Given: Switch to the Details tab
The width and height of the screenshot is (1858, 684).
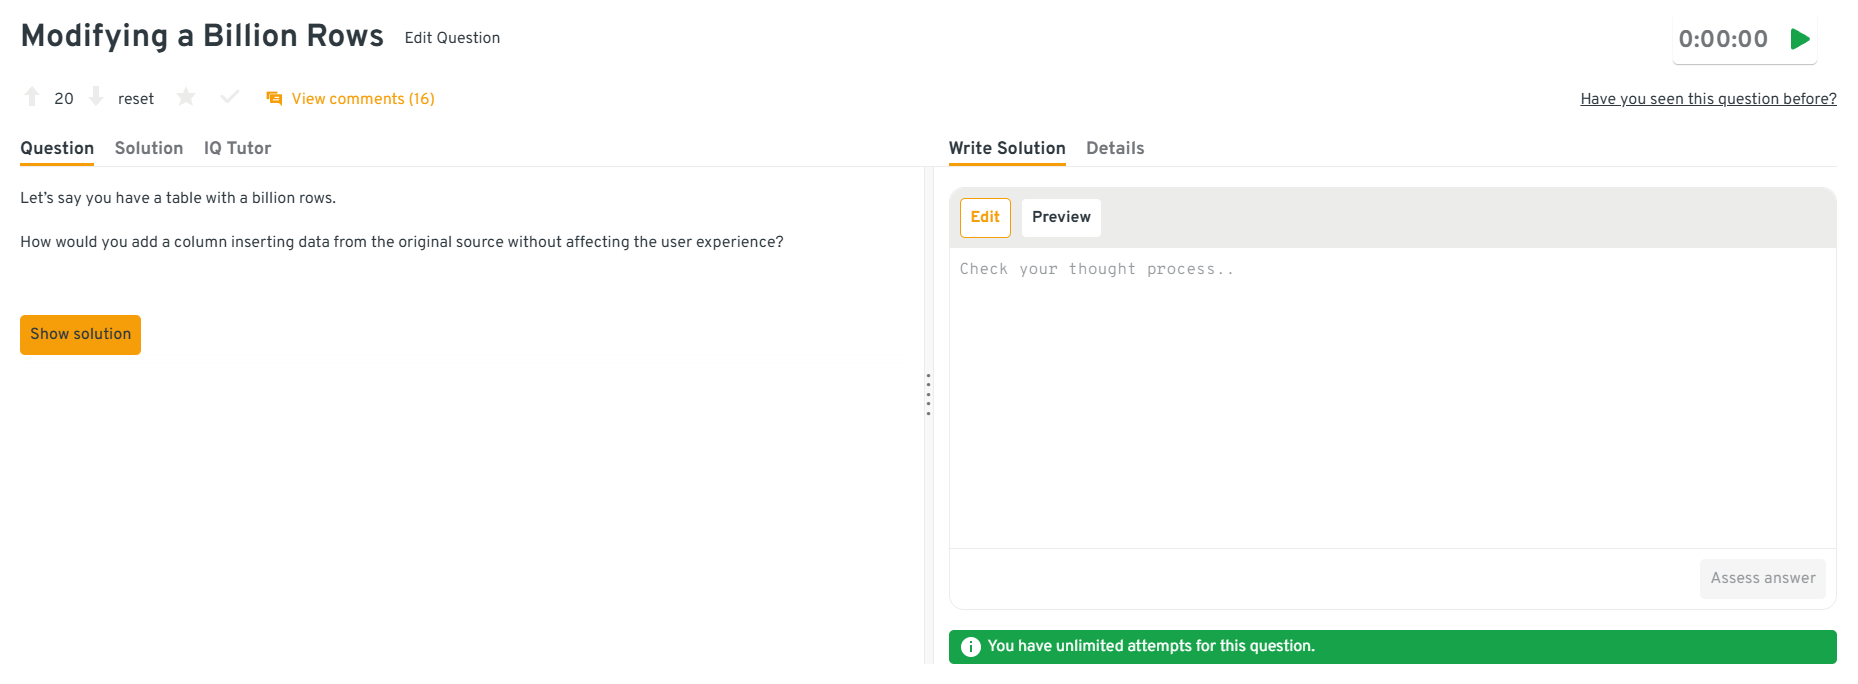Looking at the screenshot, I should [x=1115, y=148].
